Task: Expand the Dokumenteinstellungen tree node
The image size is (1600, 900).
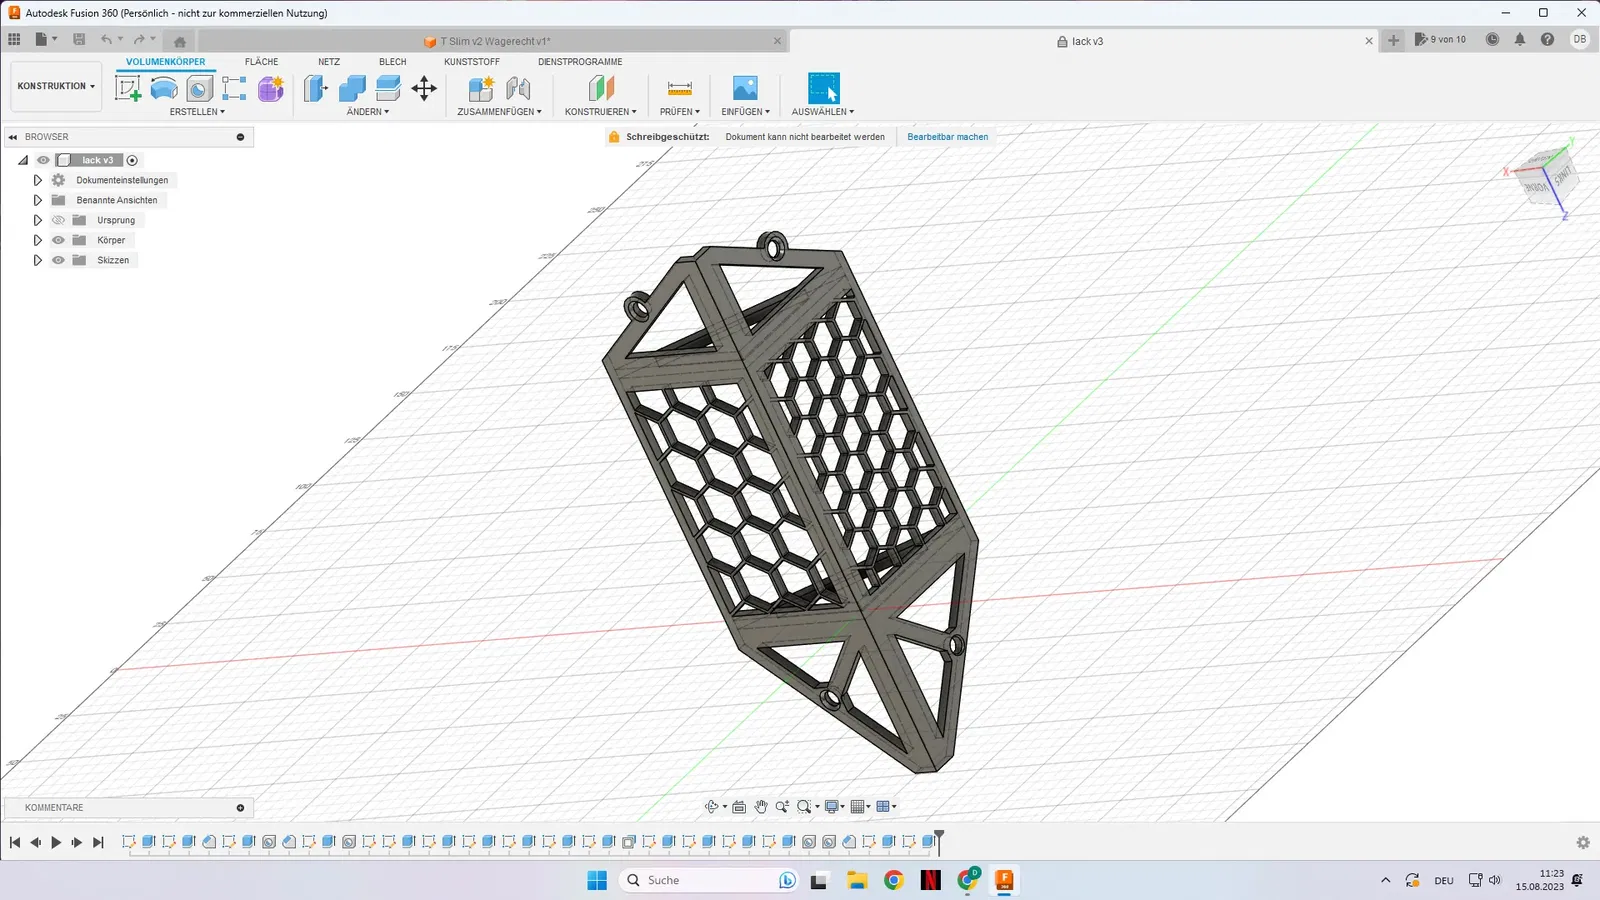Action: 38,180
